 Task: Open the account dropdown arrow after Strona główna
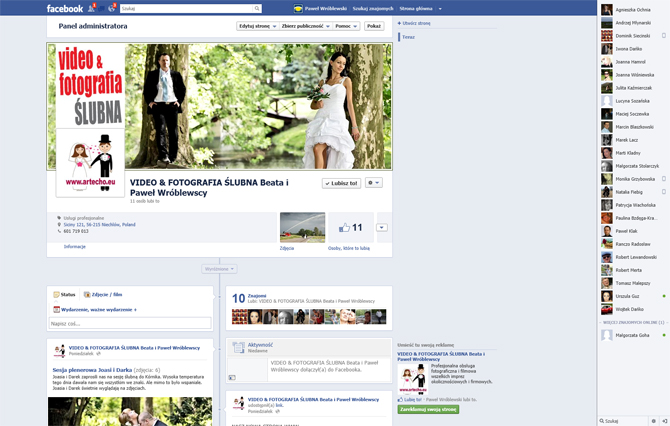pyautogui.click(x=440, y=9)
